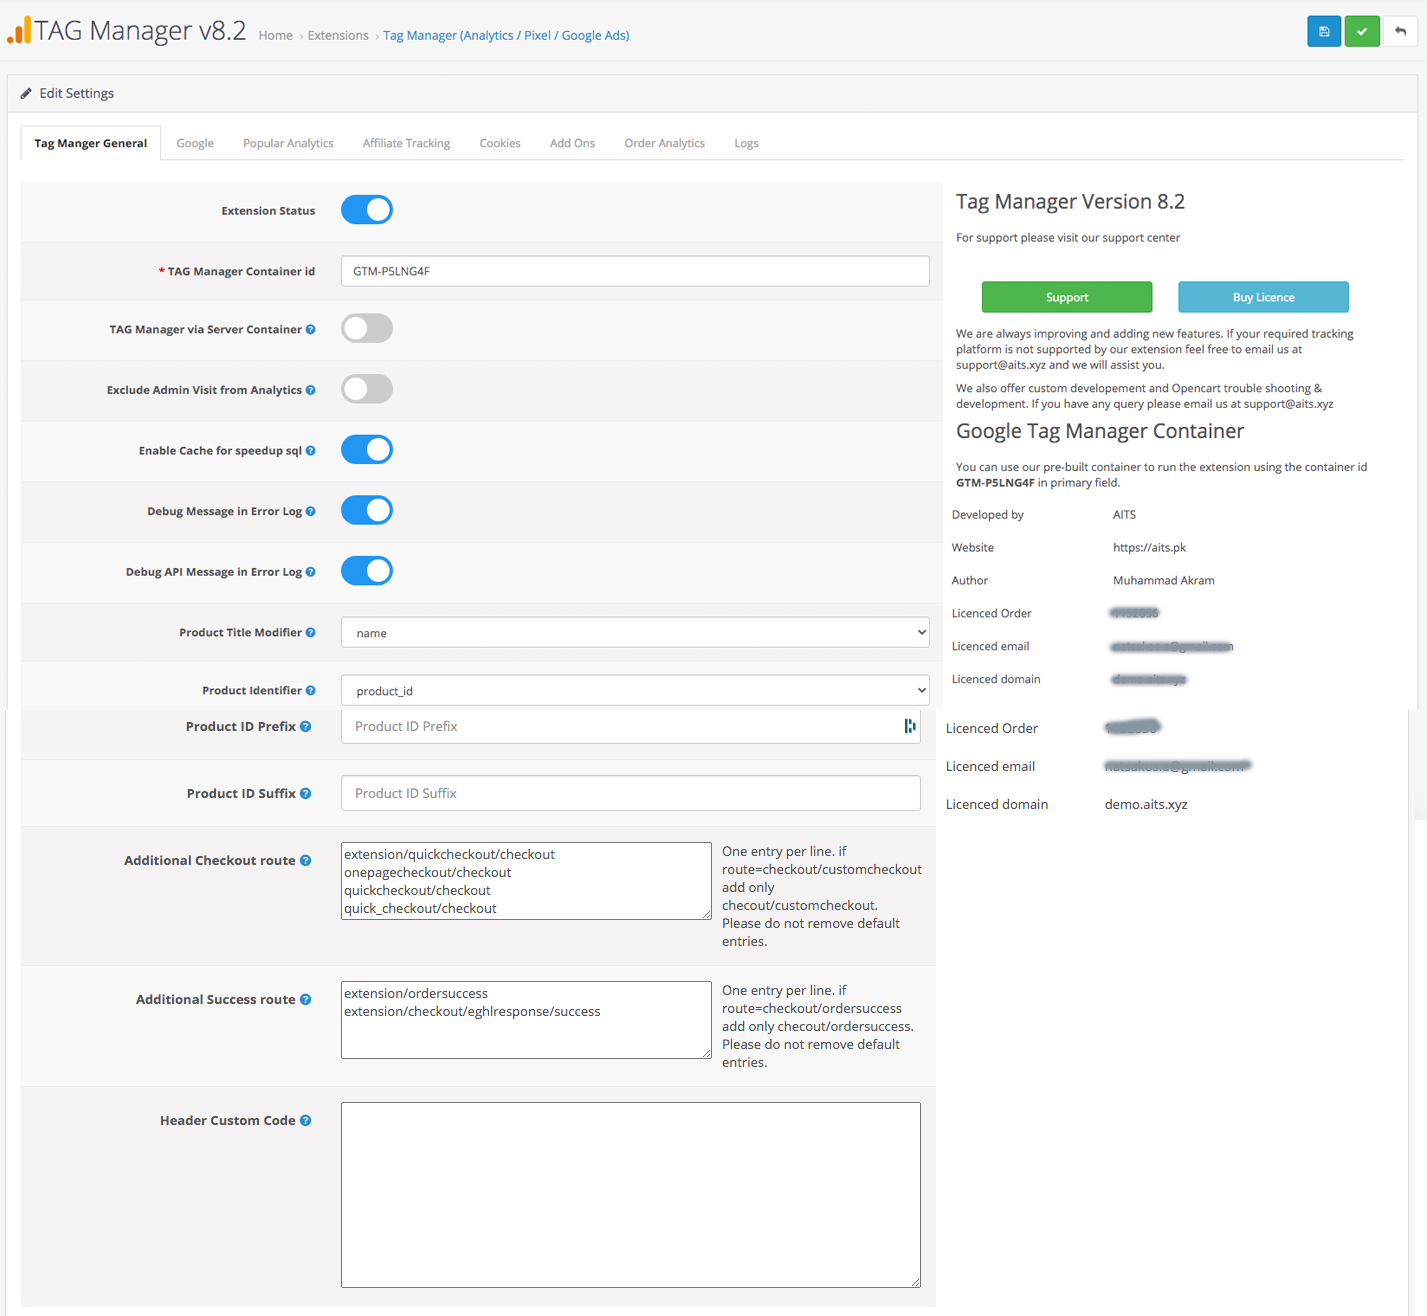Toggle Enable Cache for speedup sql switch
1427x1316 pixels.
point(367,450)
